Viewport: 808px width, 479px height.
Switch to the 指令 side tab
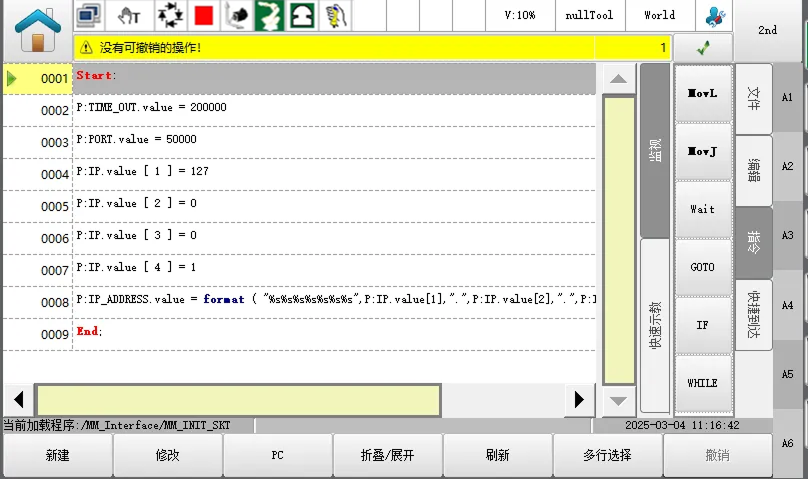click(x=753, y=242)
